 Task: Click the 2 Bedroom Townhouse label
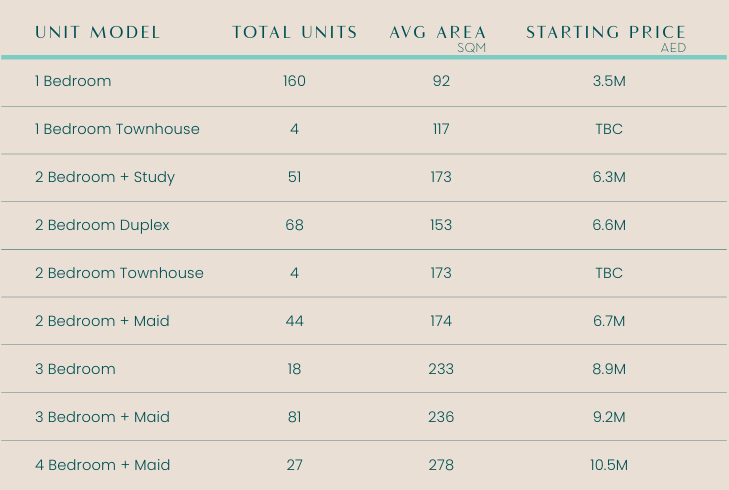(x=119, y=273)
